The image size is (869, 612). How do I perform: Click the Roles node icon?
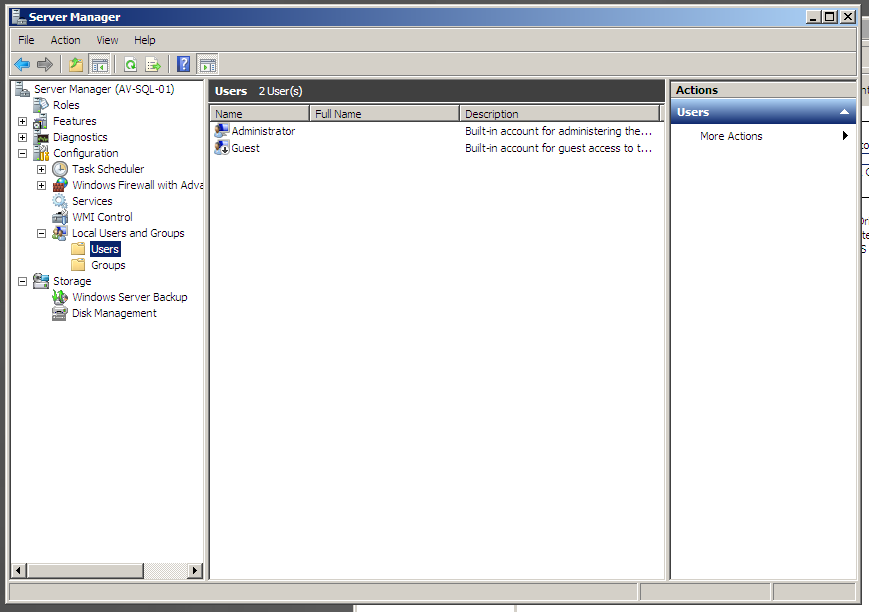[41, 105]
